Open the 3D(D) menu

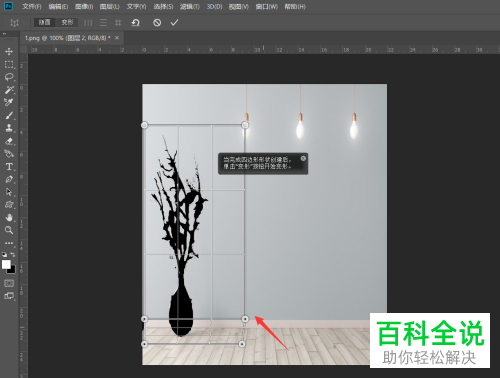click(x=214, y=6)
